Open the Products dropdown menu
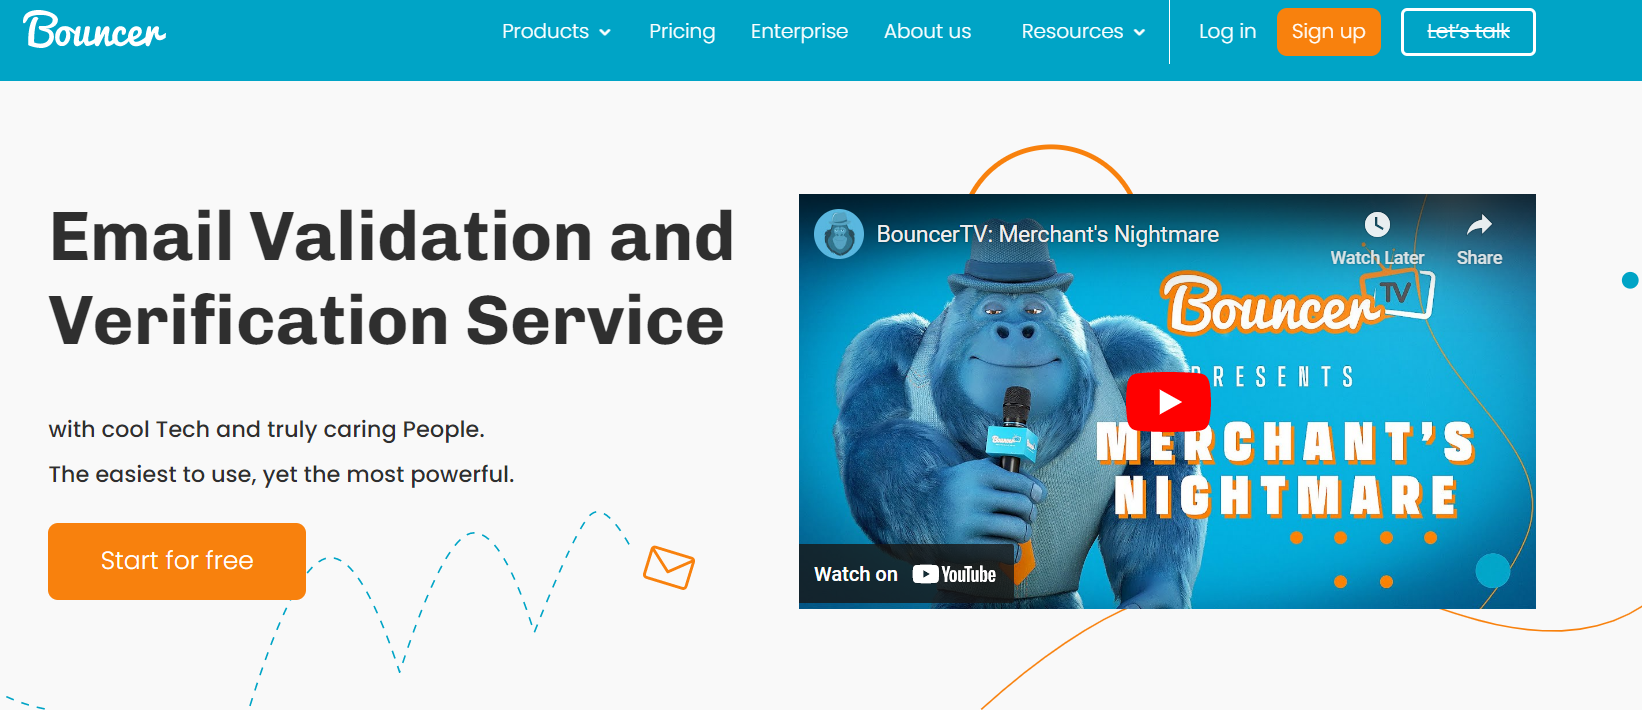This screenshot has width=1642, height=721. pyautogui.click(x=556, y=31)
